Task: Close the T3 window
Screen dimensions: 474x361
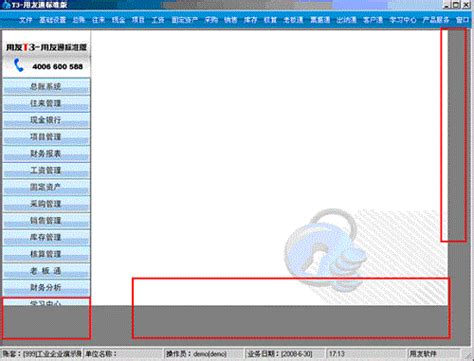Action: (466, 5)
